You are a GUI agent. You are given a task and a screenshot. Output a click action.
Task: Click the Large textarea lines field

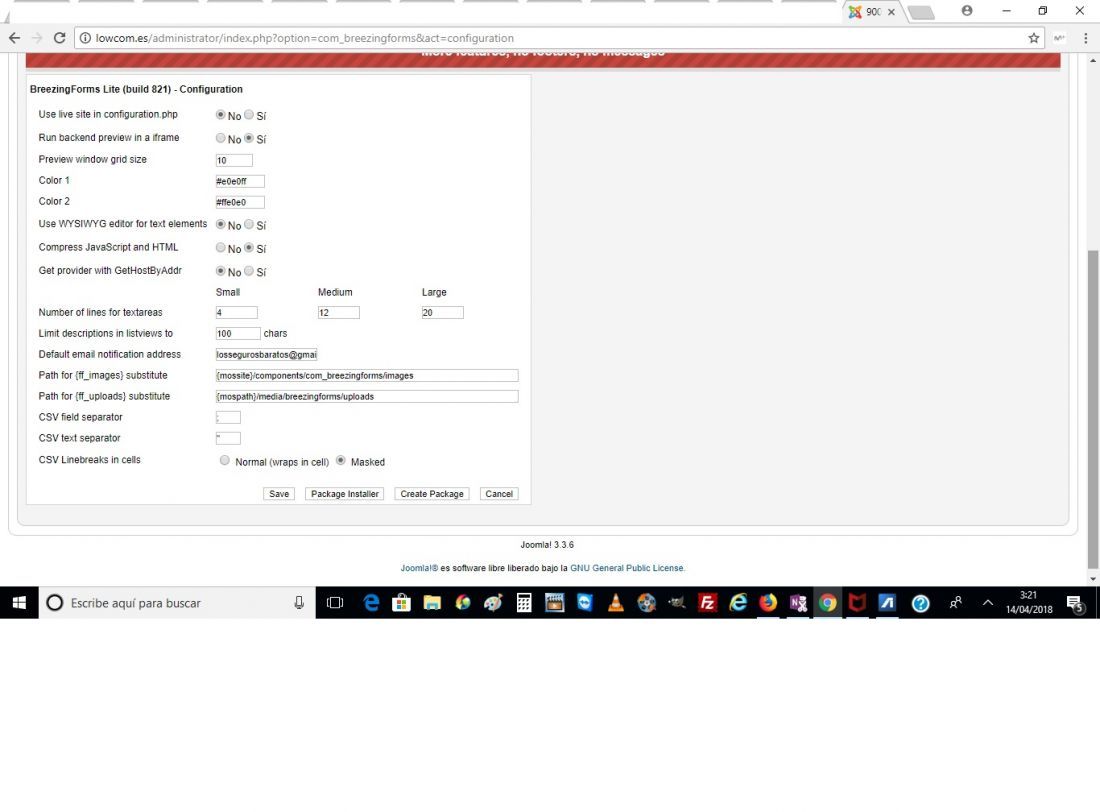[443, 312]
